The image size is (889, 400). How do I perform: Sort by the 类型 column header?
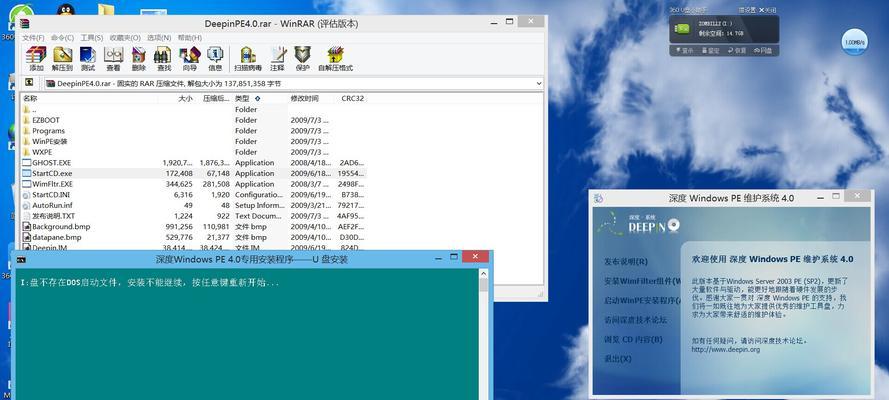point(242,98)
